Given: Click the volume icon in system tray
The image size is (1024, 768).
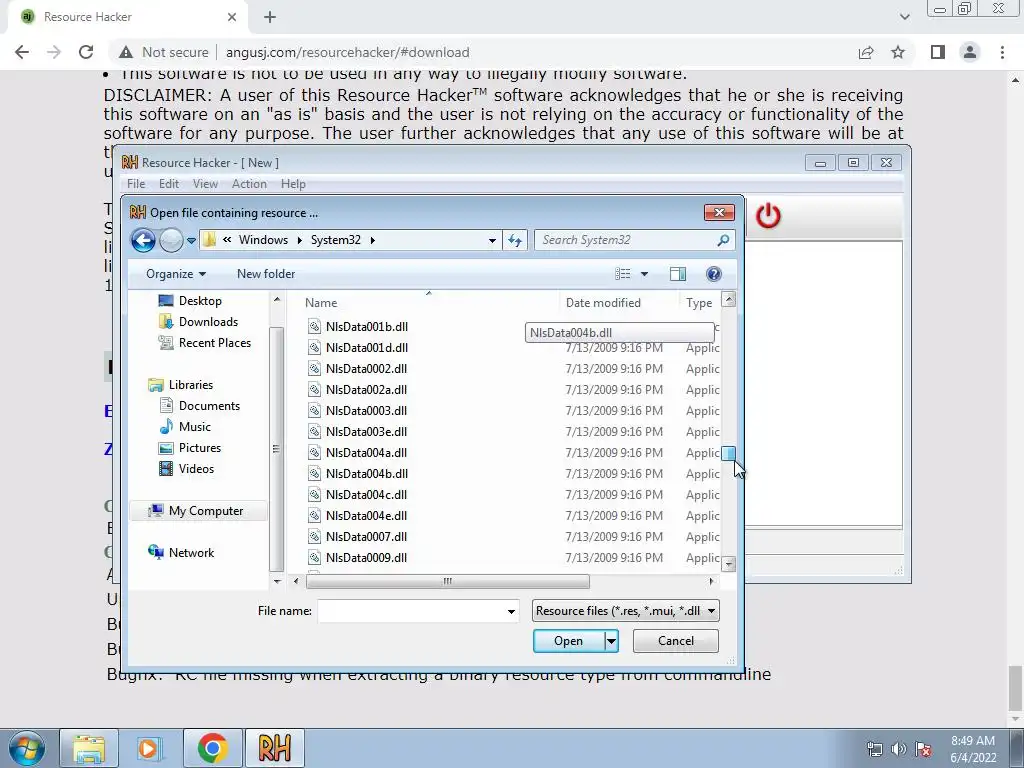Looking at the screenshot, I should (x=899, y=749).
